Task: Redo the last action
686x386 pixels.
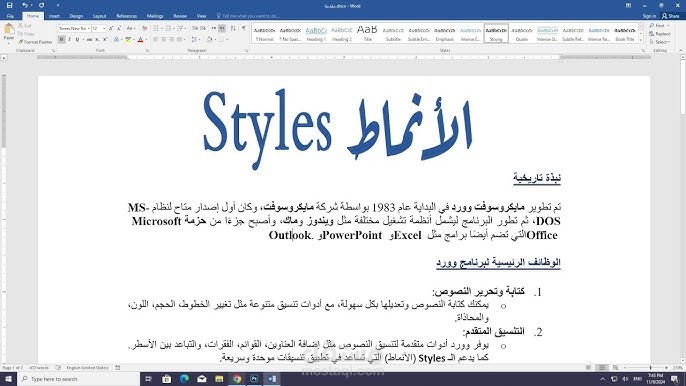Action: (x=42, y=6)
